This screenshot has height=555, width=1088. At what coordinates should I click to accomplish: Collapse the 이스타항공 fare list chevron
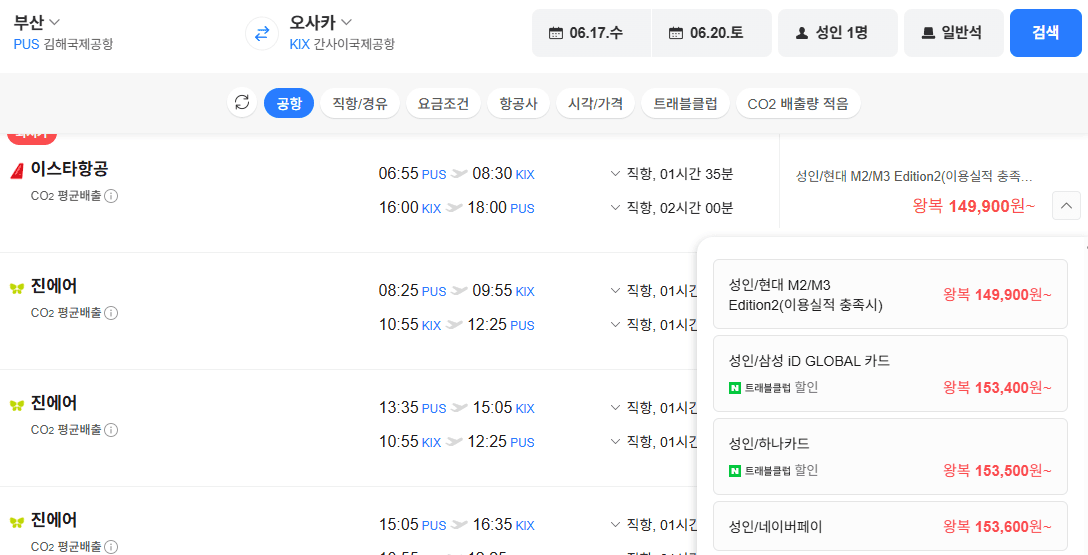(1066, 205)
